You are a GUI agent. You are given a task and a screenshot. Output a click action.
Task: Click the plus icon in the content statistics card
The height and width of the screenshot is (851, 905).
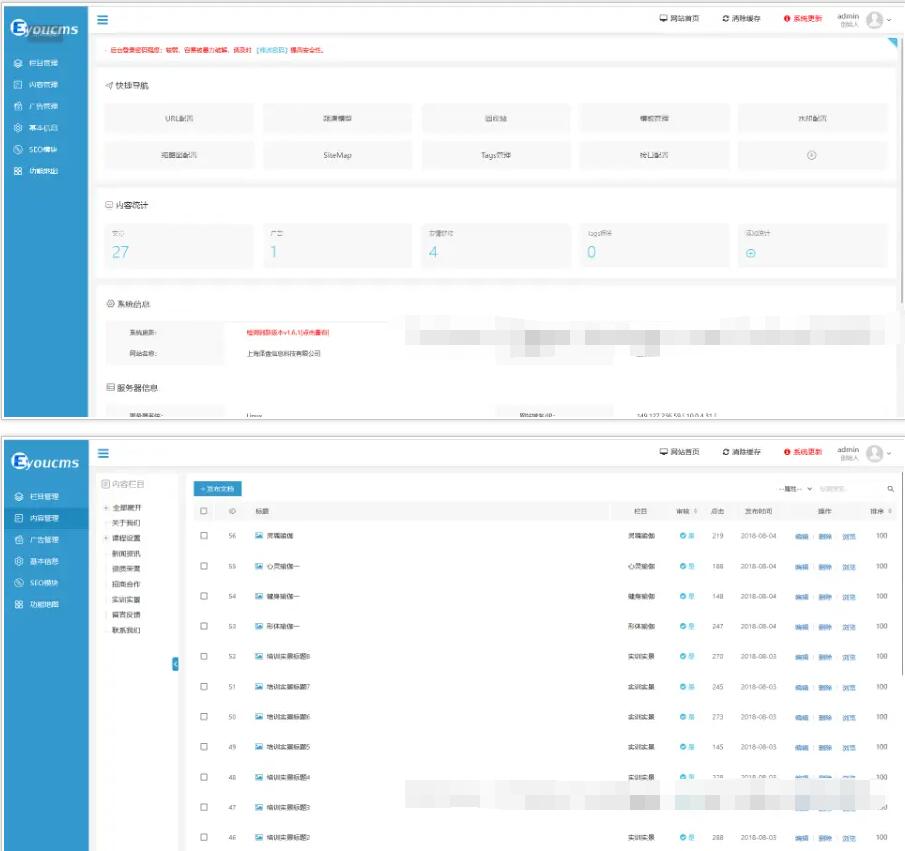pos(751,253)
